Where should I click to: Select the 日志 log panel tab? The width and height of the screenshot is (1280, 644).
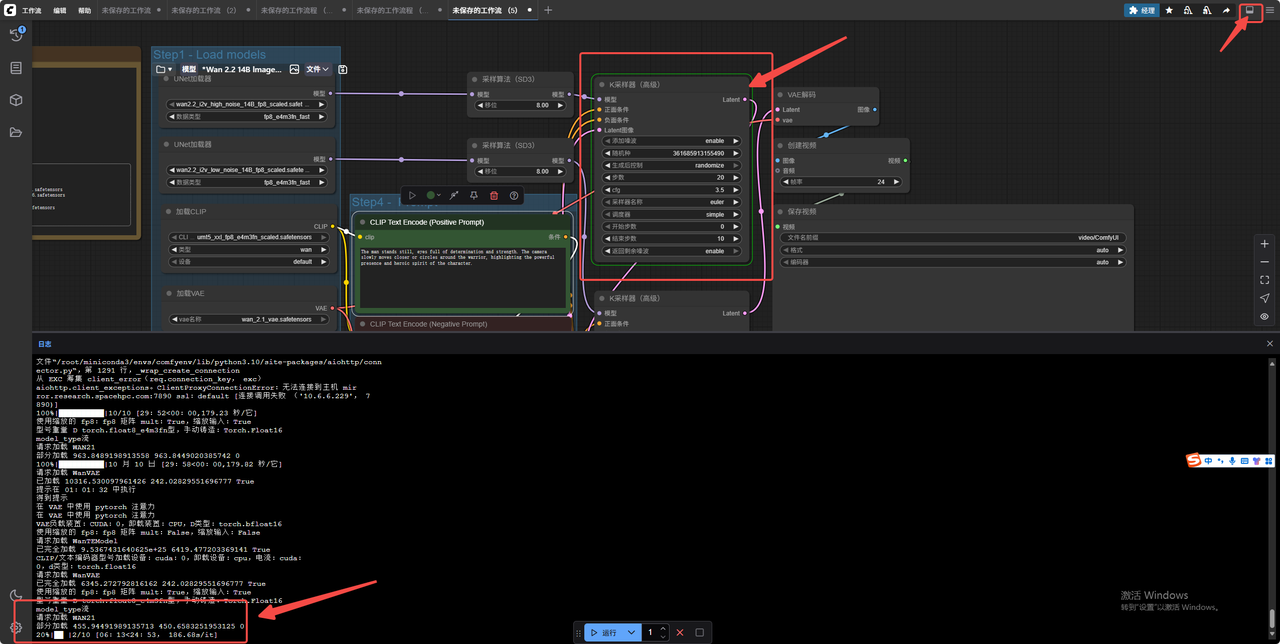[x=45, y=343]
